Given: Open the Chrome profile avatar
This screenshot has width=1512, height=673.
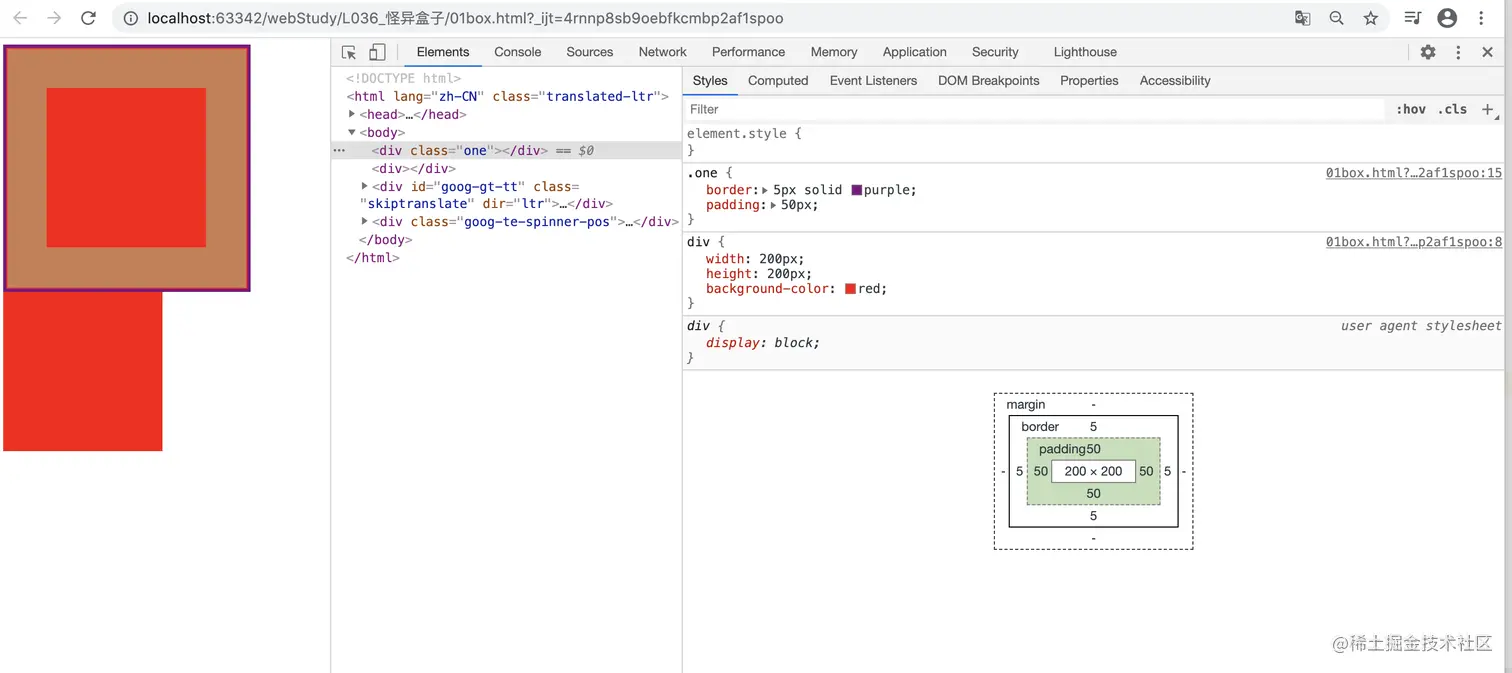Looking at the screenshot, I should point(1446,18).
